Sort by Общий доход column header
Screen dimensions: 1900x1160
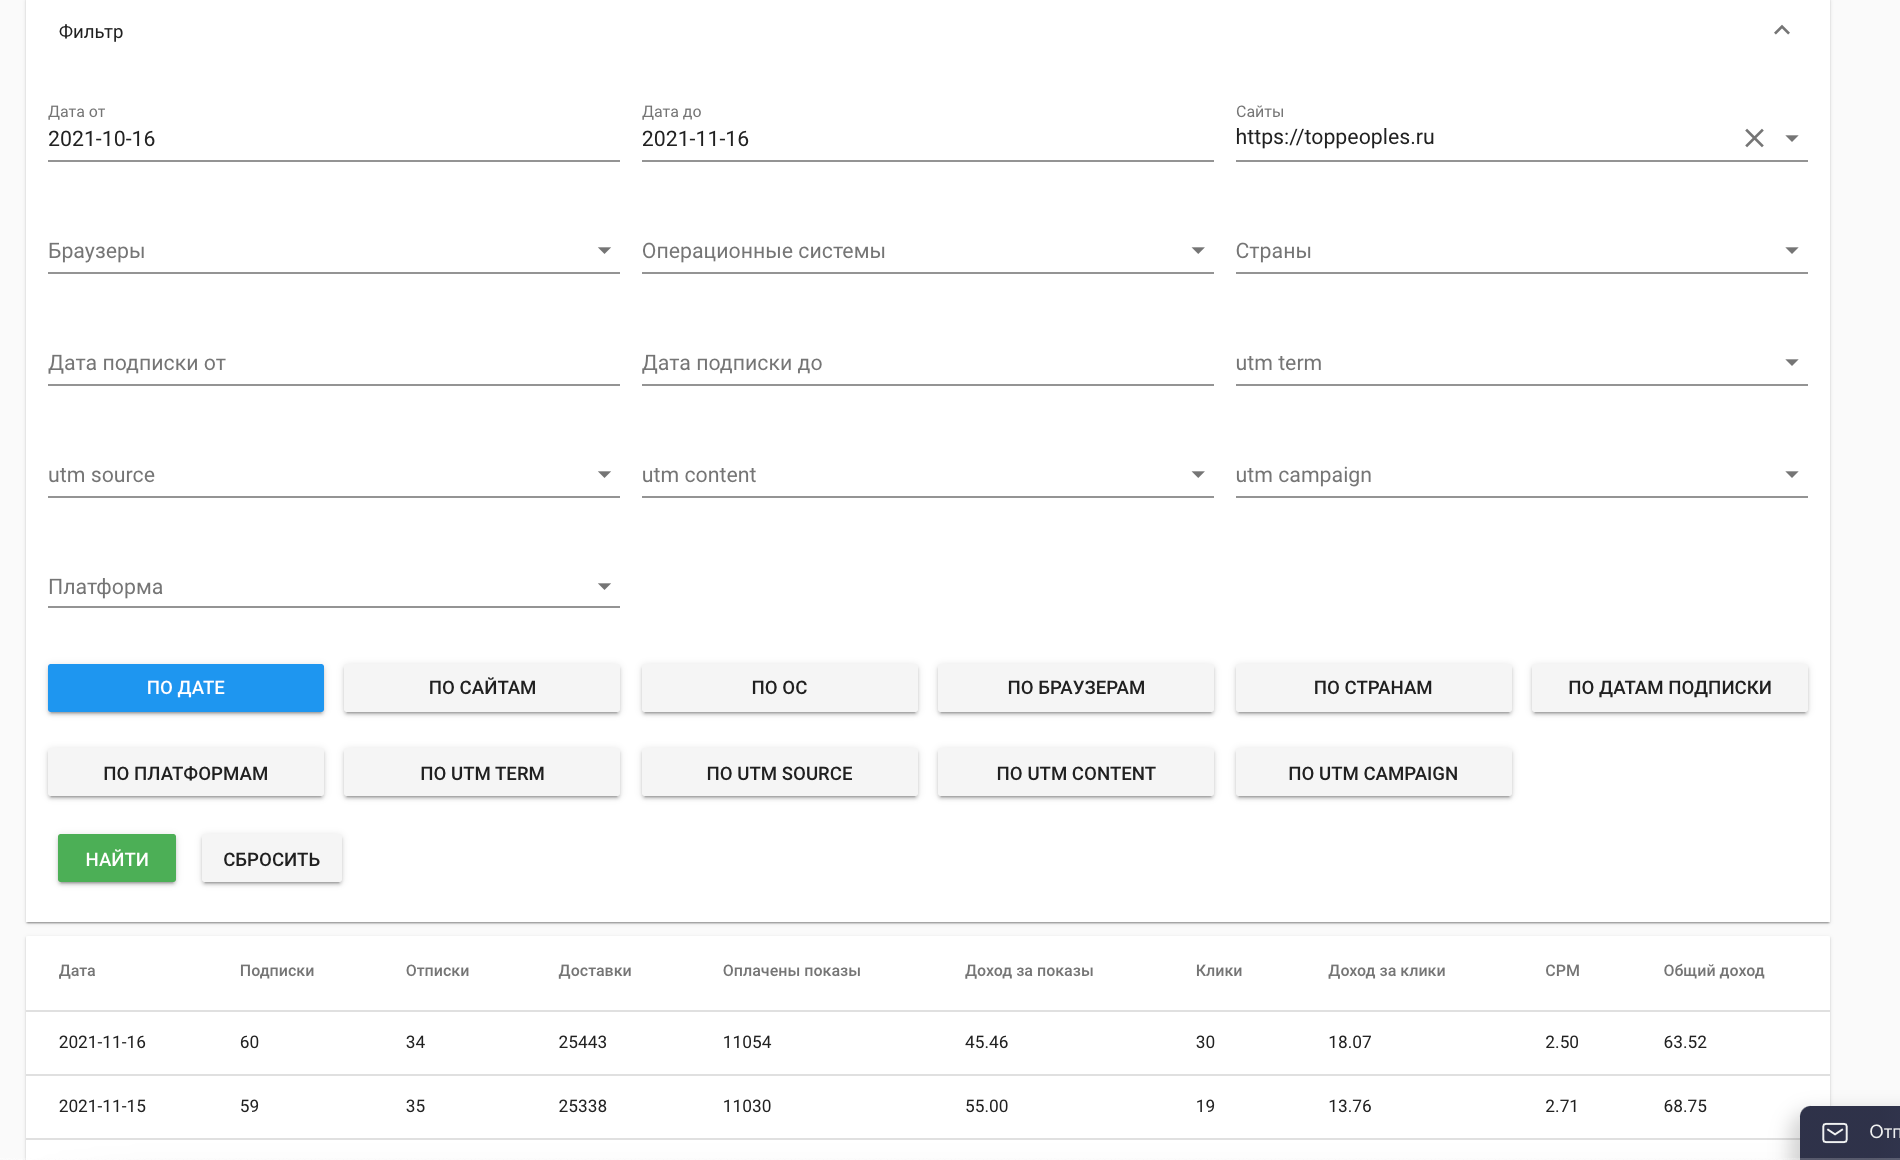click(1713, 971)
